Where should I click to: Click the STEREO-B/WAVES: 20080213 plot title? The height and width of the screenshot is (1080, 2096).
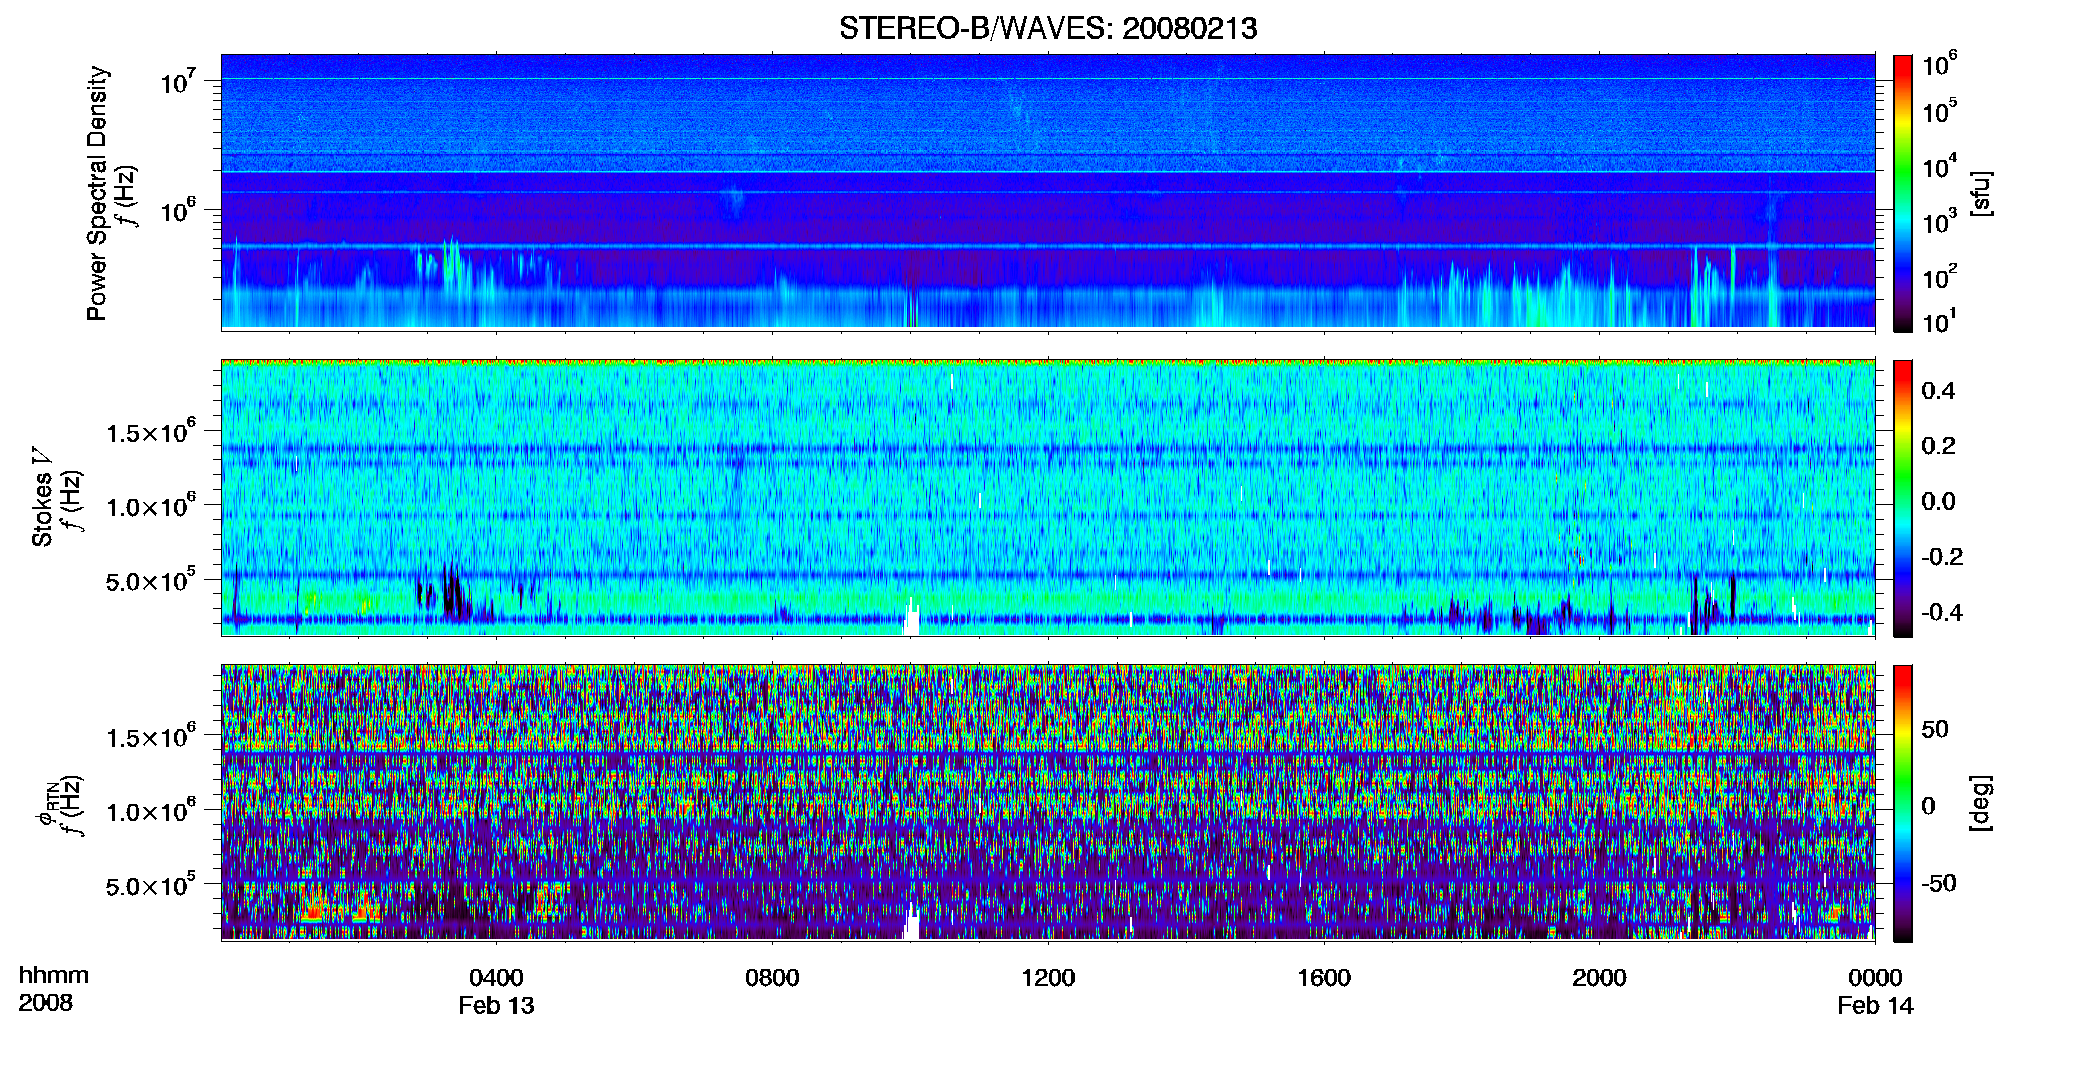[1048, 28]
